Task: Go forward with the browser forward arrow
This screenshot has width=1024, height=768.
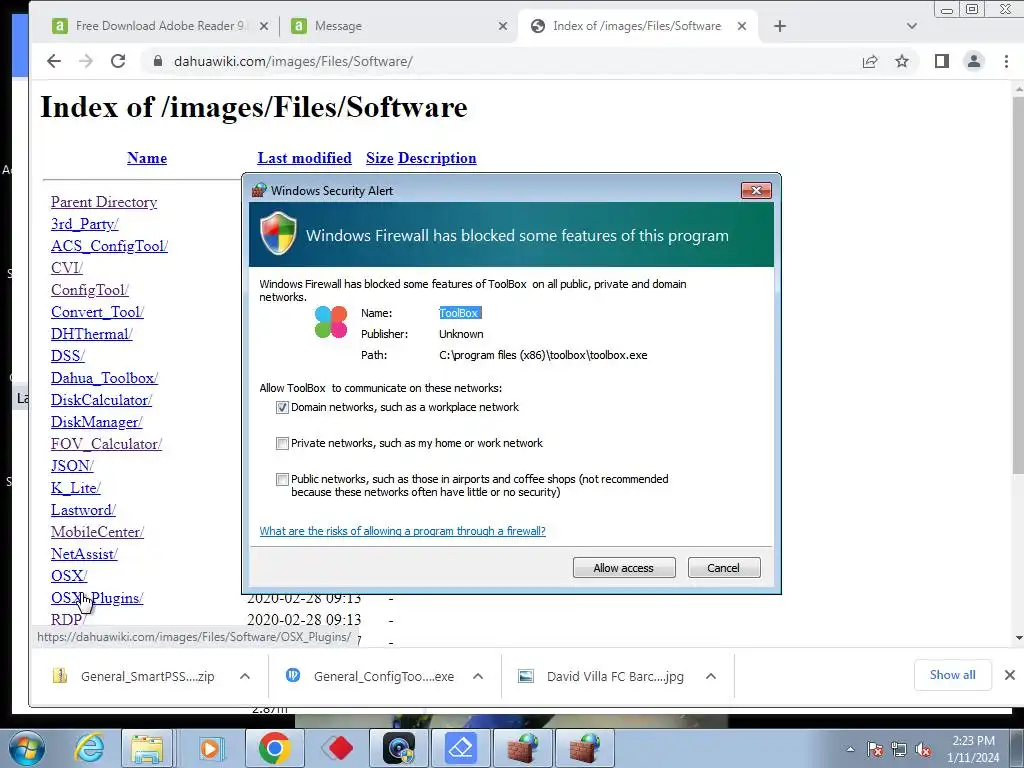Action: click(x=86, y=61)
